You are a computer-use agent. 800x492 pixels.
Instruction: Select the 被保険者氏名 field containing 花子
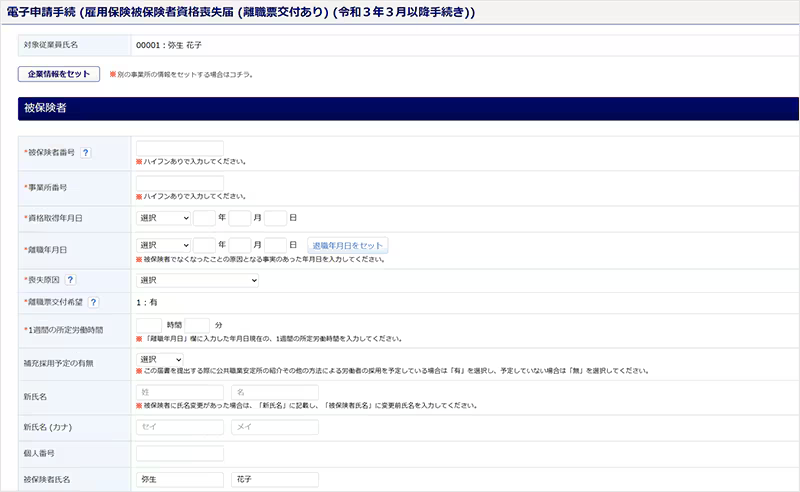274,480
